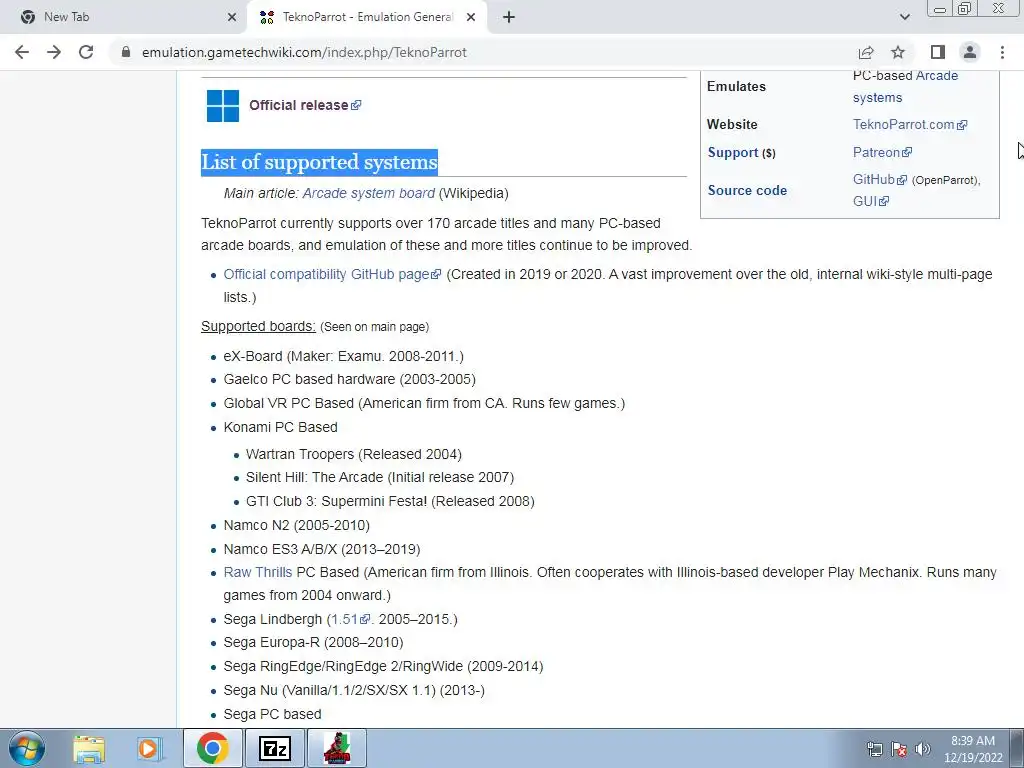Image resolution: width=1024 pixels, height=768 pixels.
Task: Click Source code infobox label
Action: click(x=747, y=190)
